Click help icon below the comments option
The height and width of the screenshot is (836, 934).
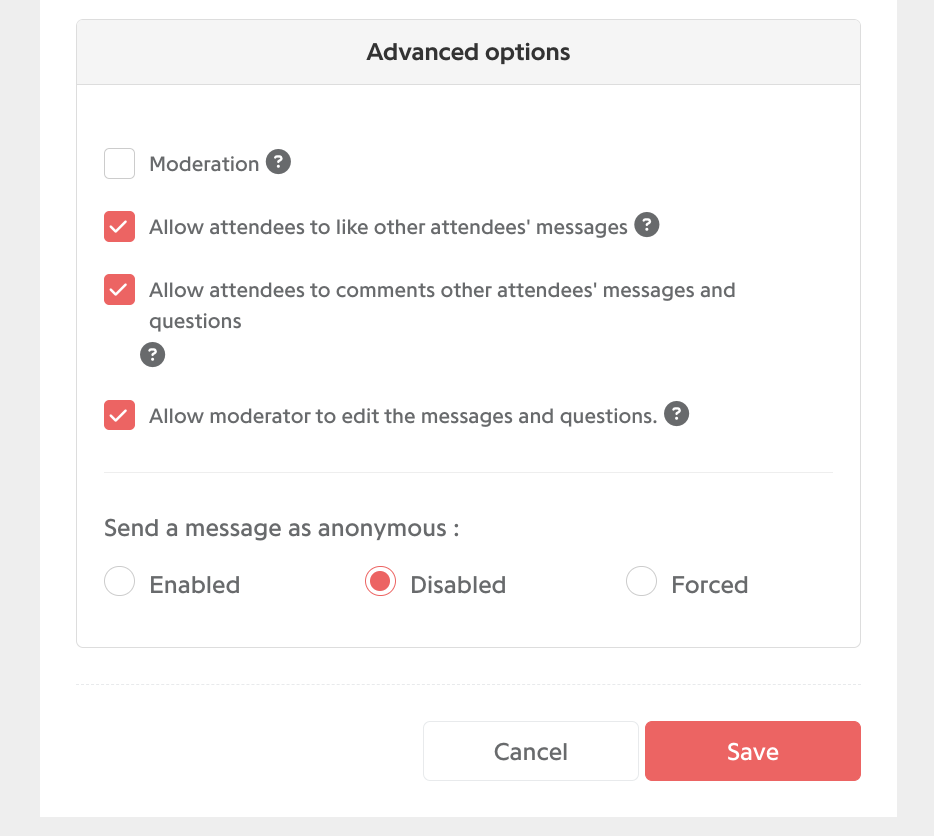152,355
